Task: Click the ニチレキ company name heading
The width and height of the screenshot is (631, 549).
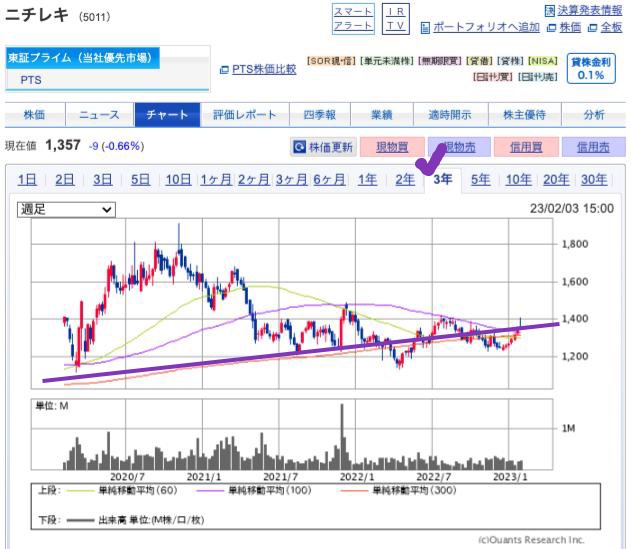Action: [x=36, y=15]
